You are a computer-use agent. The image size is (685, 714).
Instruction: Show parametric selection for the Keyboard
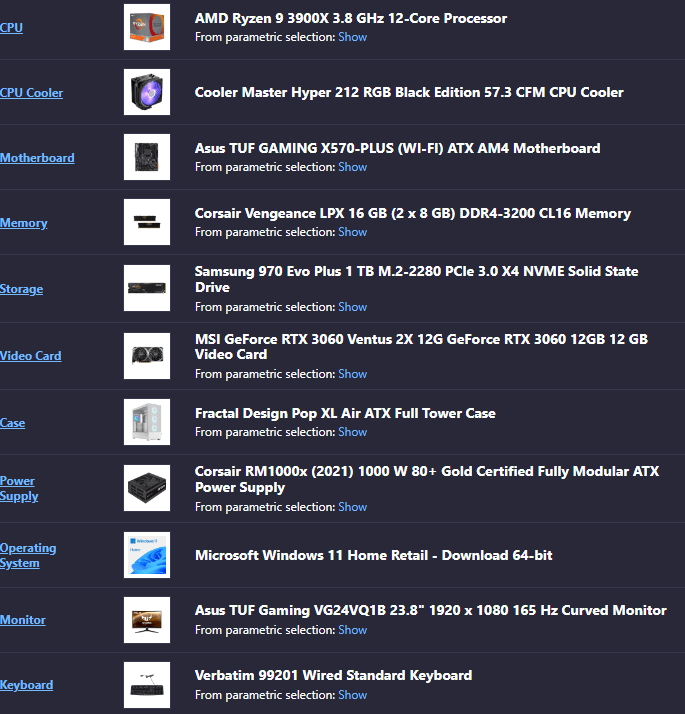click(x=353, y=695)
